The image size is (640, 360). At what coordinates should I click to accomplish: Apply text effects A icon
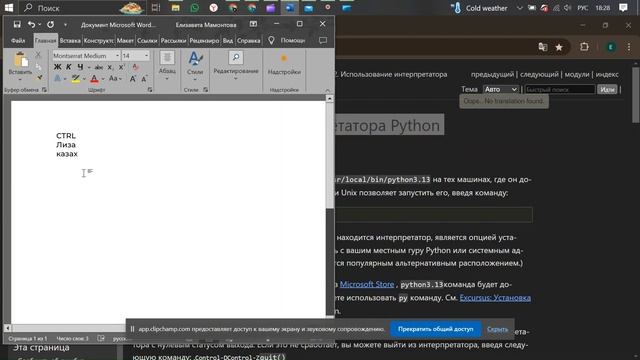[x=57, y=78]
